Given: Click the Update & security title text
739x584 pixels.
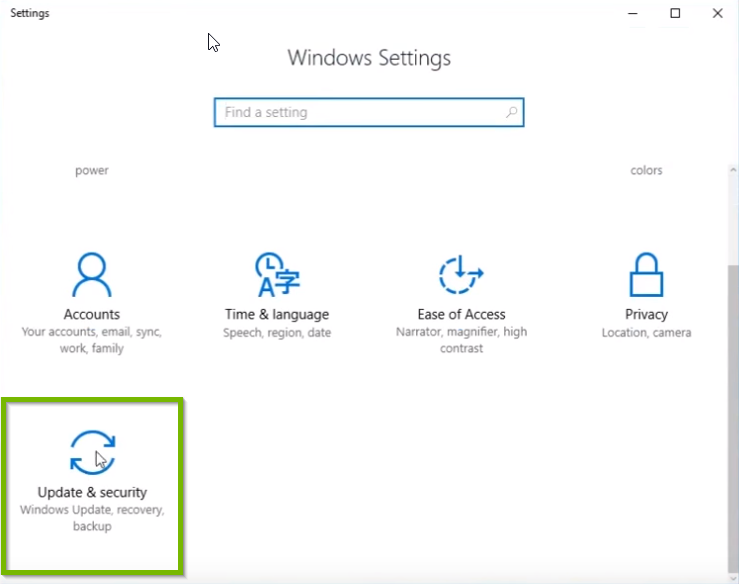Looking at the screenshot, I should click(92, 492).
